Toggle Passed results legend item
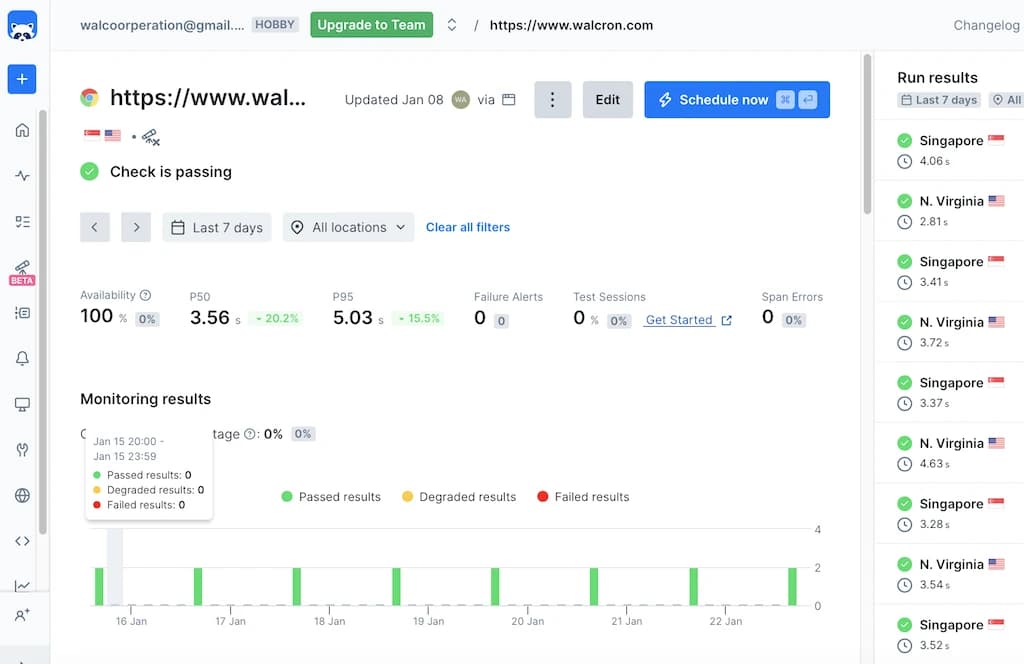1024x664 pixels. [x=331, y=497]
